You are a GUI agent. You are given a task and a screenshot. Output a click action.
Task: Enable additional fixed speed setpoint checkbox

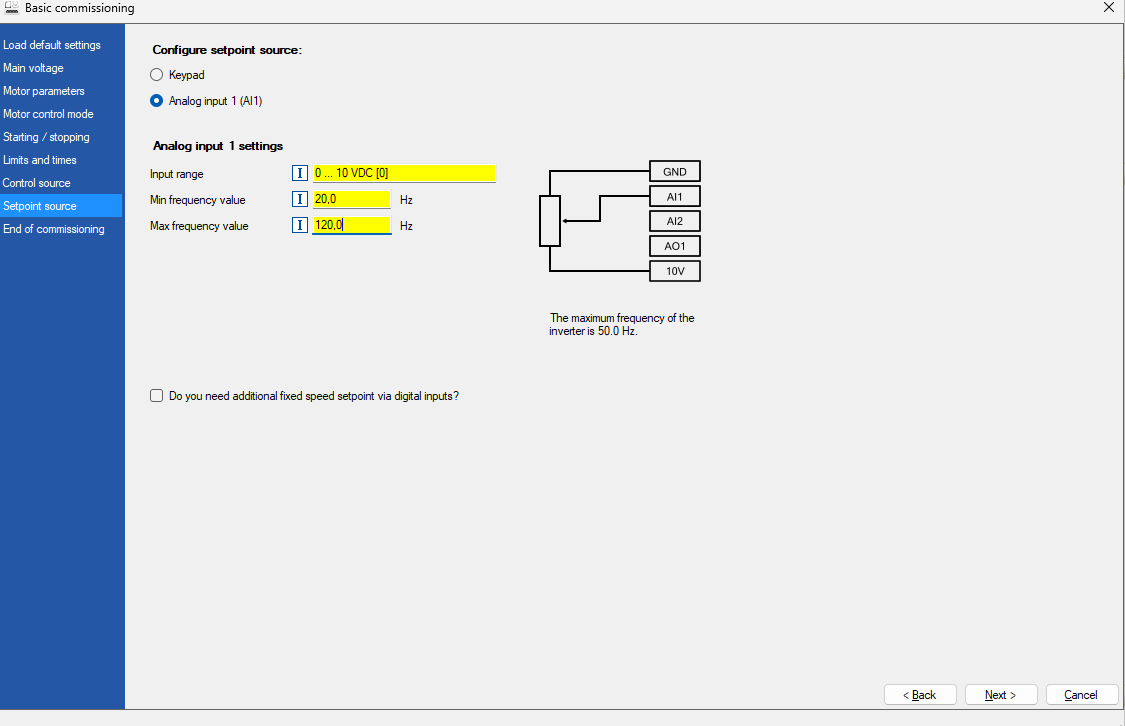pyautogui.click(x=156, y=396)
